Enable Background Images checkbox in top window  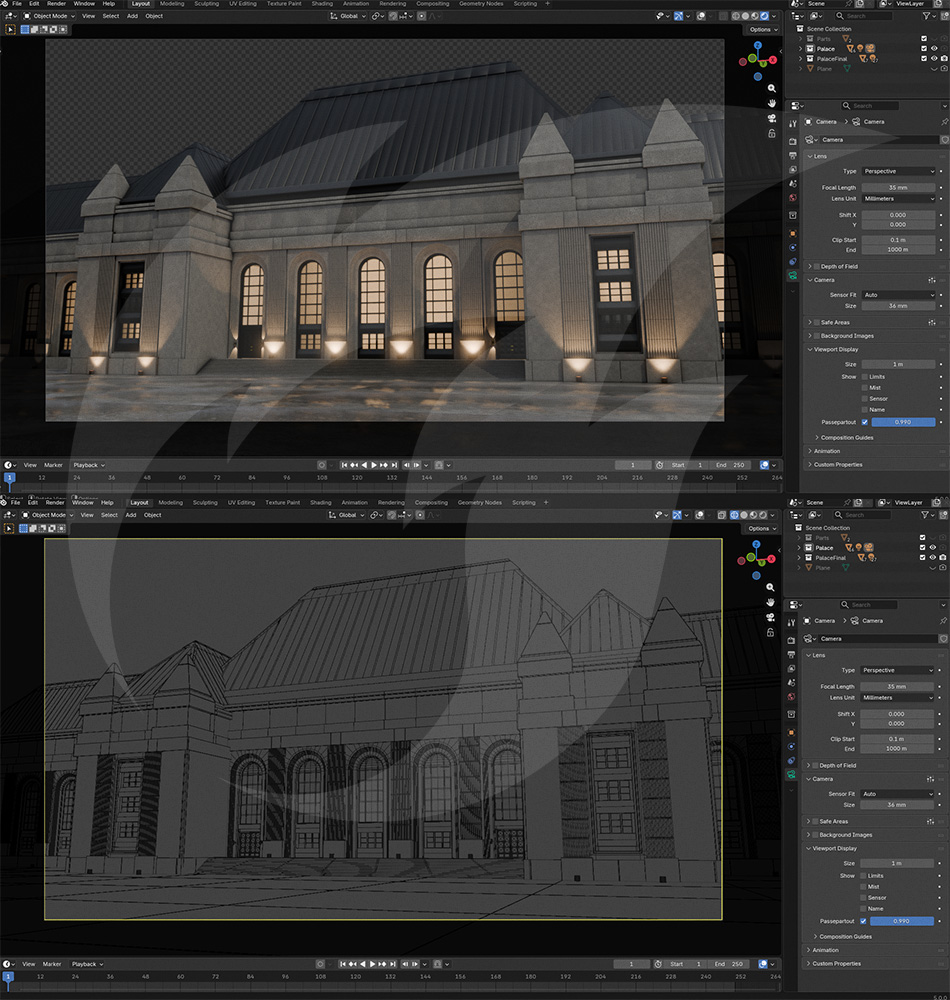817,335
